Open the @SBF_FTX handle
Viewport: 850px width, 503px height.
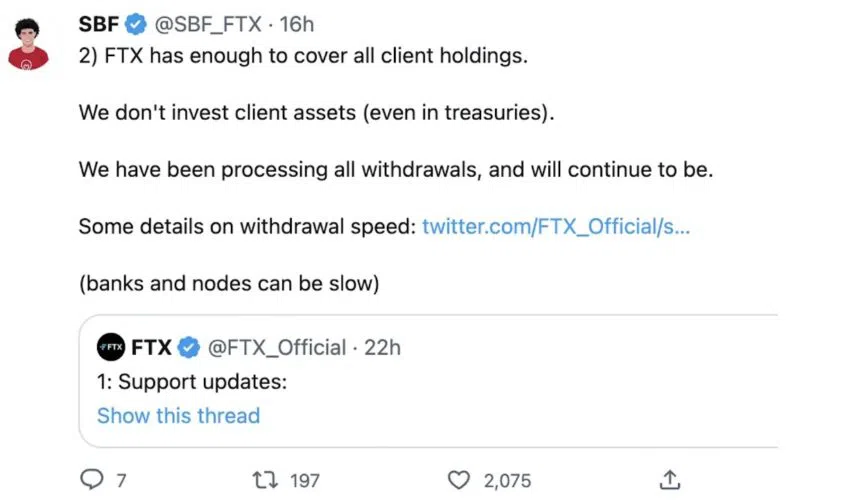point(206,24)
